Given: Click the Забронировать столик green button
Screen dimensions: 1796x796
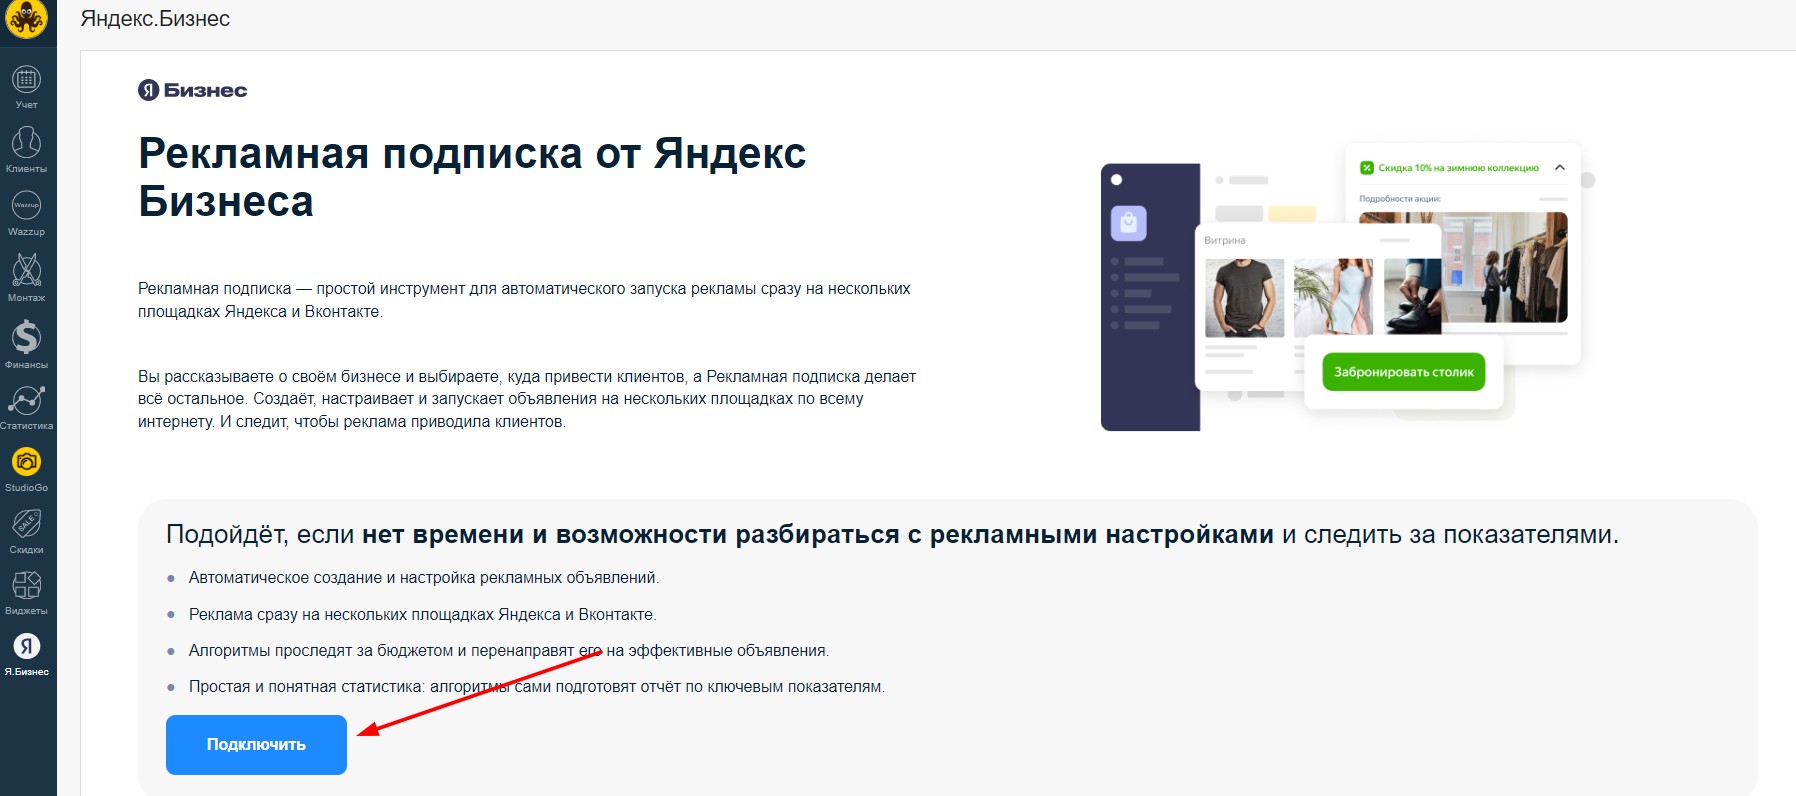Looking at the screenshot, I should (1403, 372).
